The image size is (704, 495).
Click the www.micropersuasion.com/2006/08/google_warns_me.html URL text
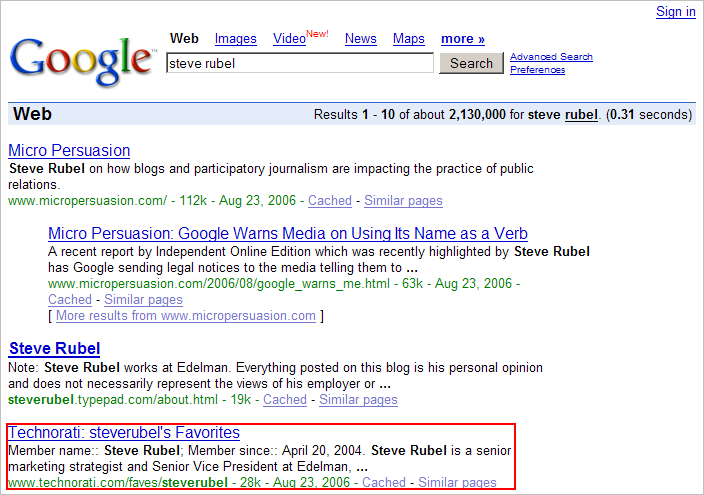click(x=219, y=283)
